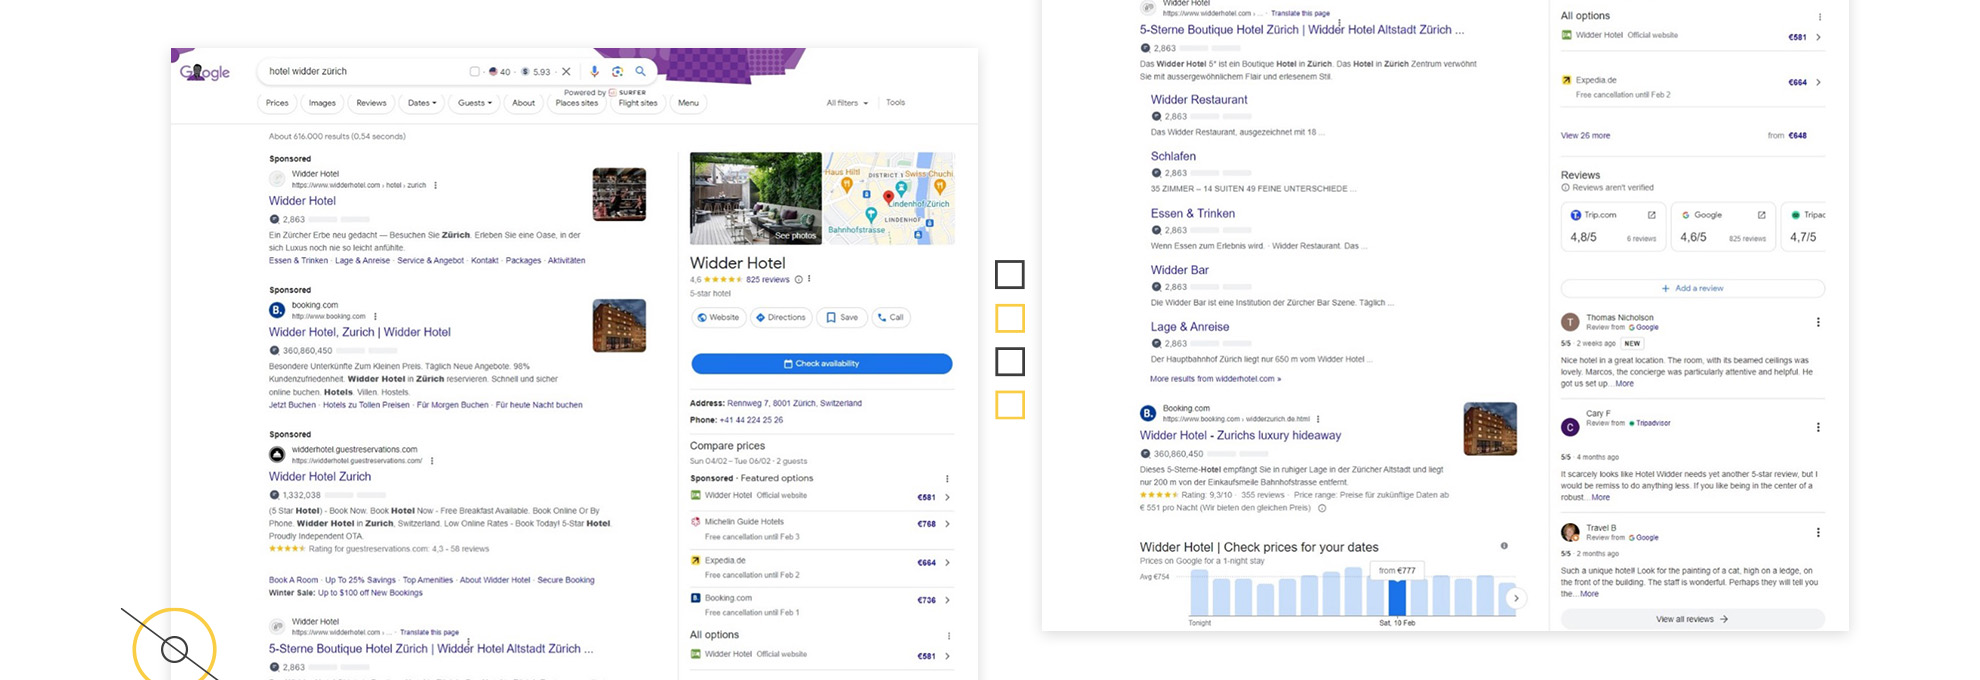Image resolution: width=1980 pixels, height=680 pixels.
Task: Open the Widder Restaurant sitelink
Action: click(x=1199, y=100)
